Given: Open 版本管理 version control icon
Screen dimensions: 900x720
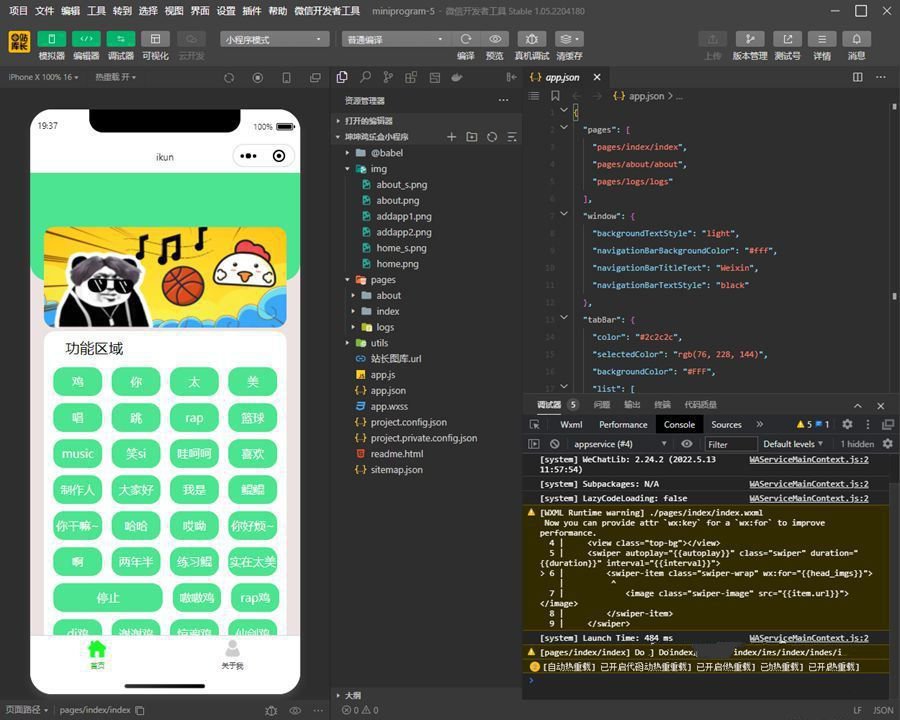Looking at the screenshot, I should 749,39.
